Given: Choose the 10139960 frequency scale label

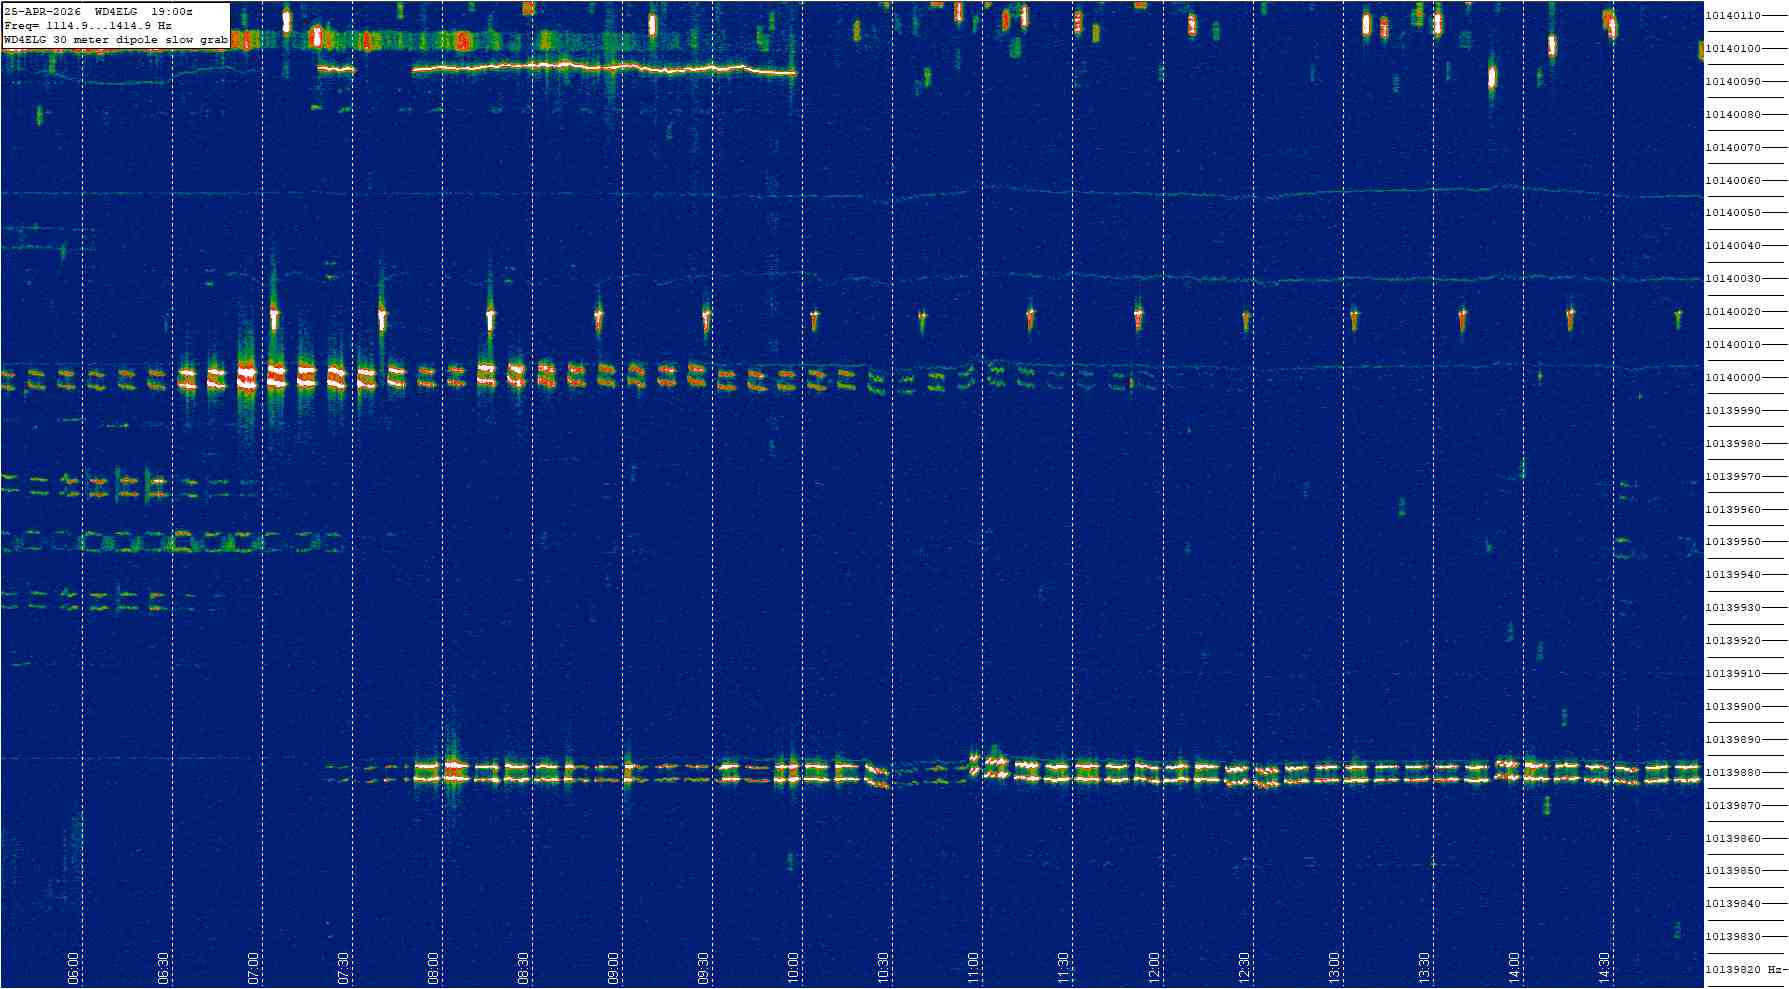Looking at the screenshot, I should pyautogui.click(x=1733, y=510).
